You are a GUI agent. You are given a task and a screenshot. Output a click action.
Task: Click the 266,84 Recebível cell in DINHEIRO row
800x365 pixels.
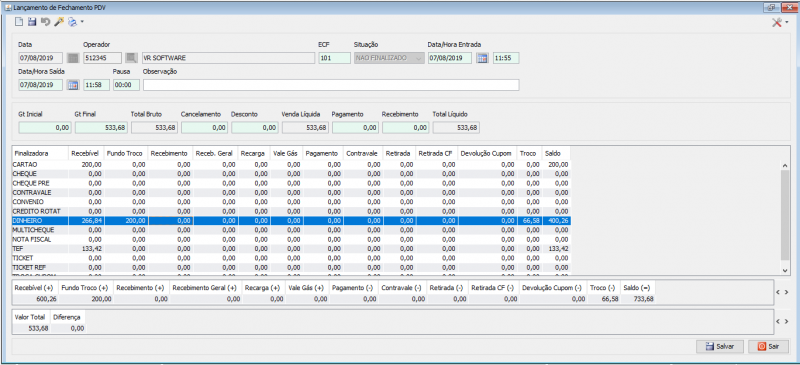tap(86, 221)
